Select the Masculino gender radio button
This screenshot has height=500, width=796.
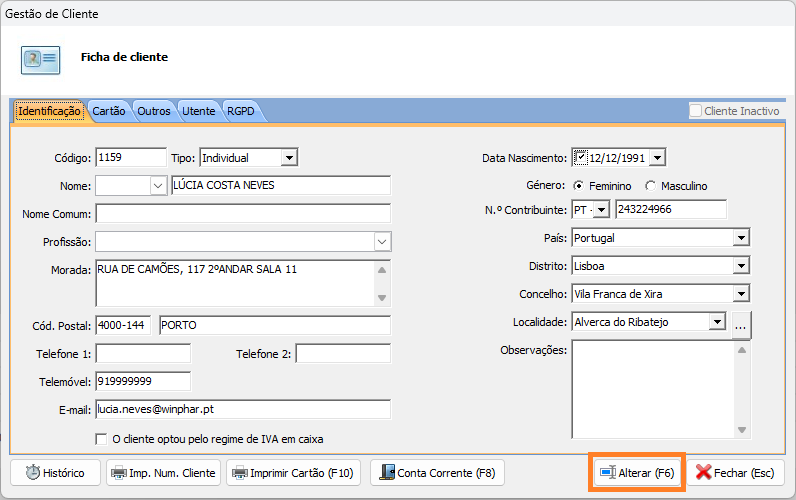[651, 186]
